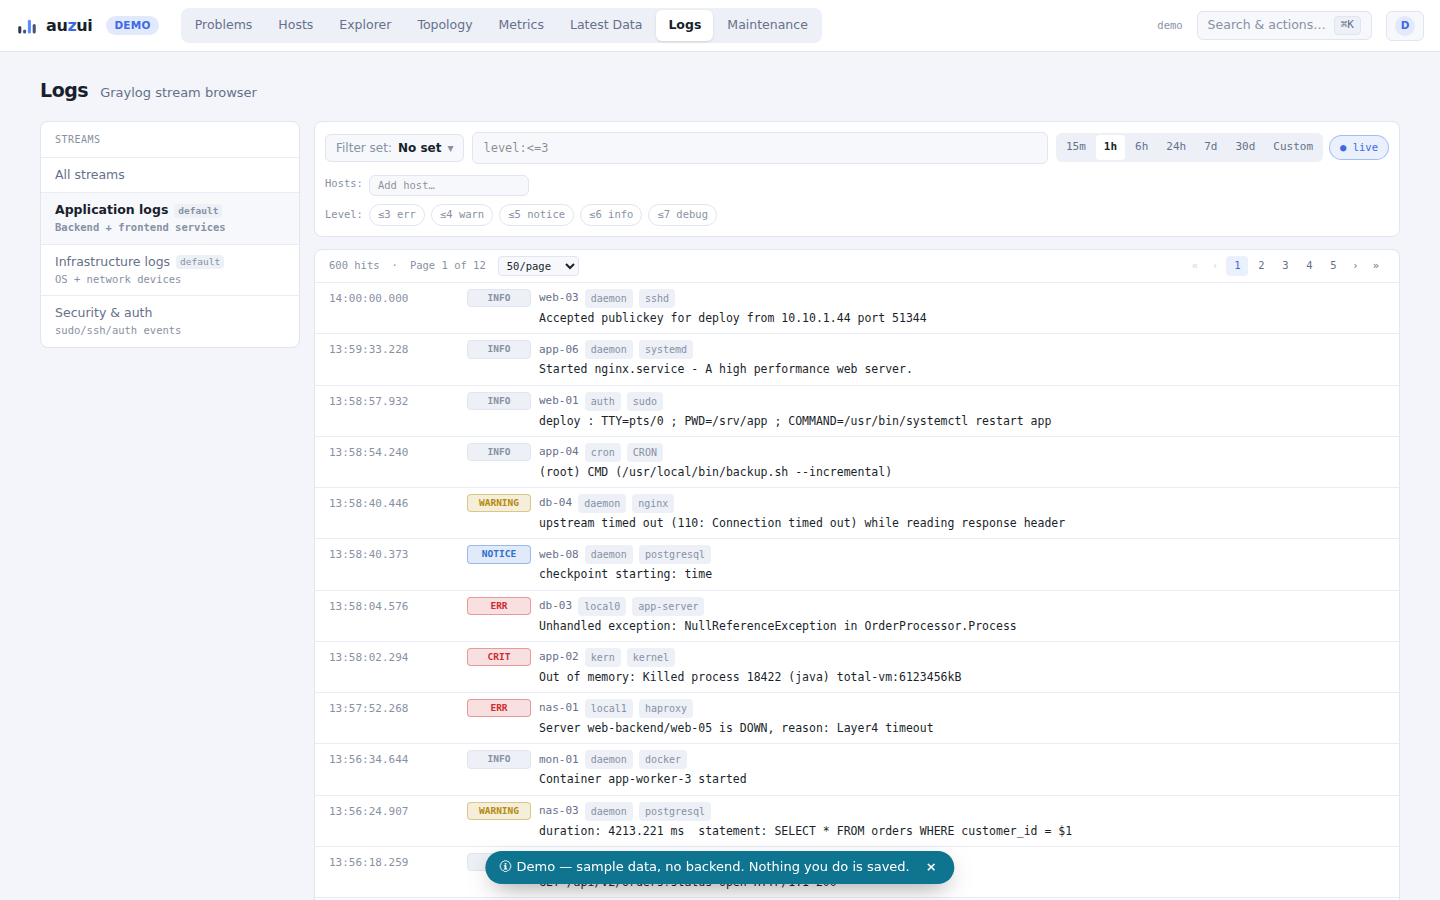Click the systemd tag on app-06 entry
The height and width of the screenshot is (900, 1440).
666,350
